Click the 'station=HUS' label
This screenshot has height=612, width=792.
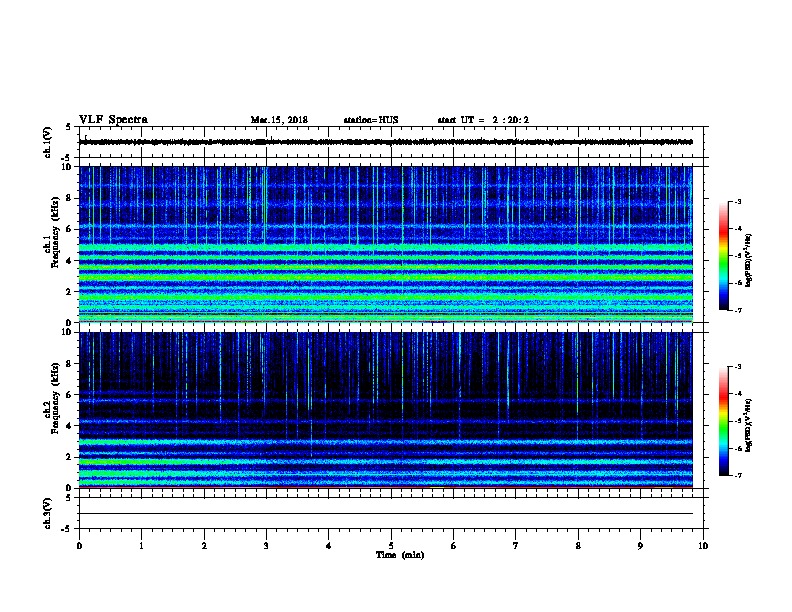tap(371, 120)
